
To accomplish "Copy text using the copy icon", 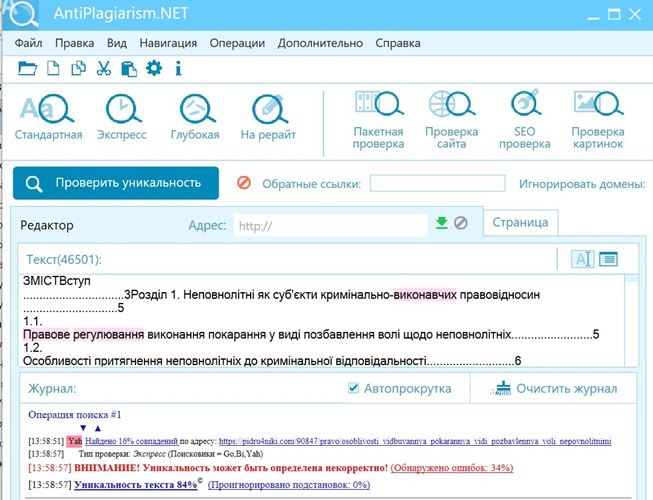I will tap(78, 68).
